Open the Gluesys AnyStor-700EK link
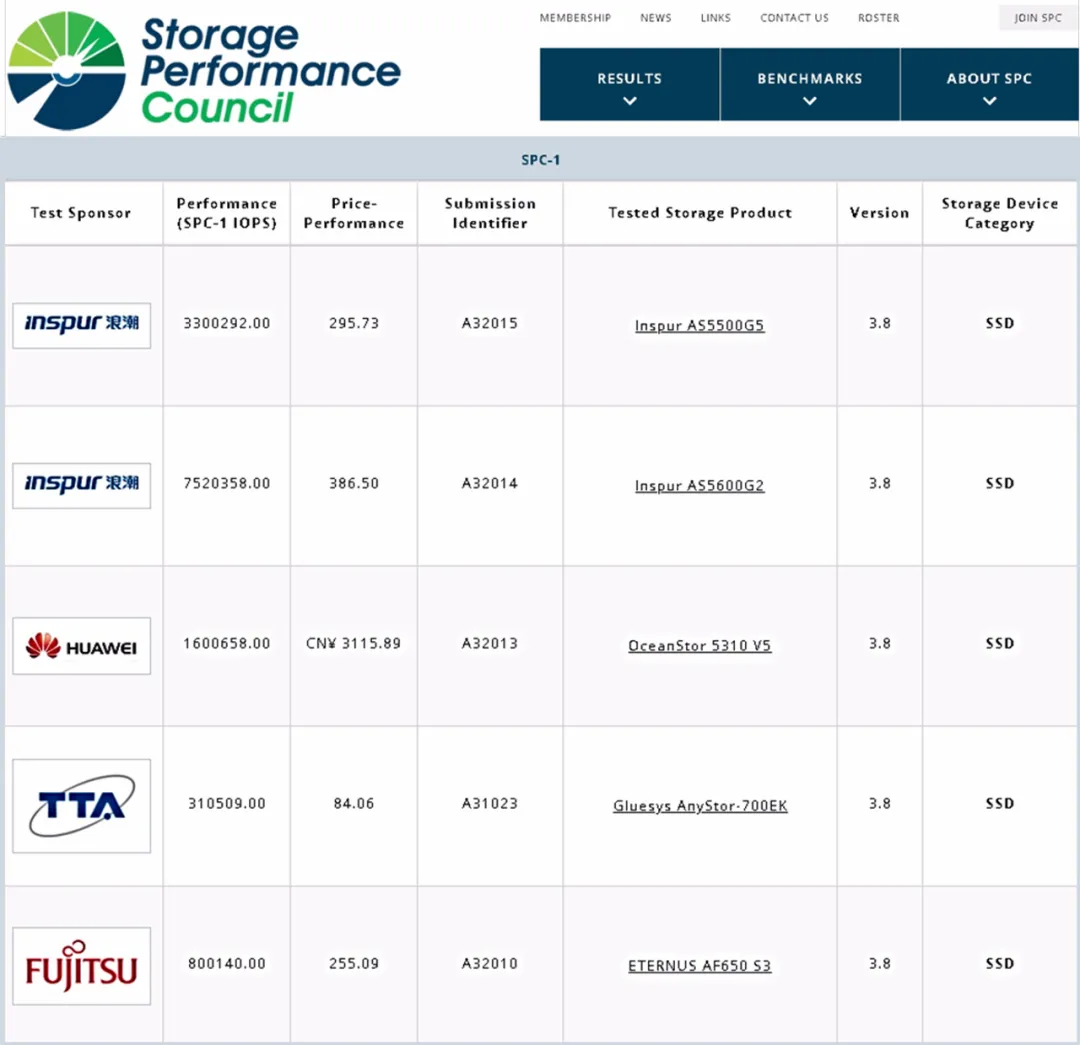The width and height of the screenshot is (1080, 1045). (x=699, y=806)
